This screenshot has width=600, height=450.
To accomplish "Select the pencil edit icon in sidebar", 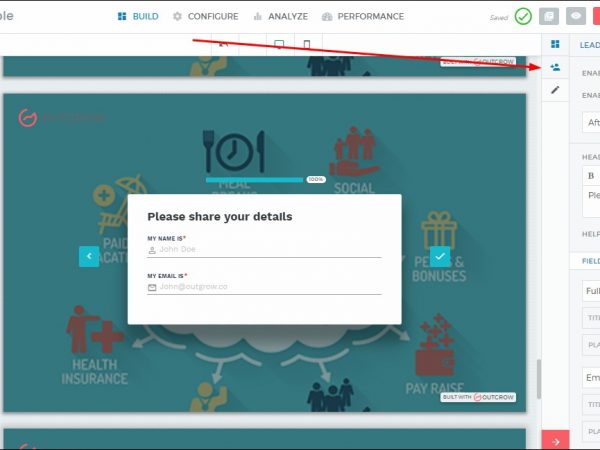I will [x=555, y=90].
